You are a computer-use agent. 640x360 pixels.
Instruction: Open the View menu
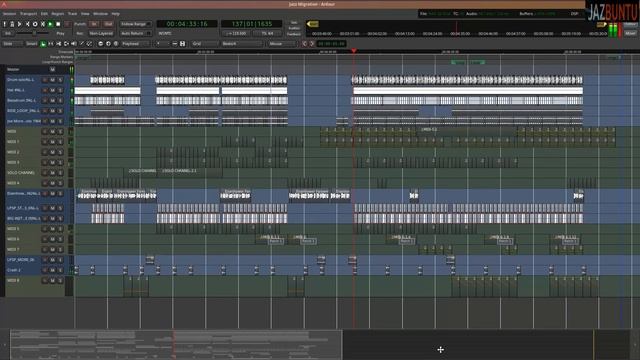(x=85, y=14)
